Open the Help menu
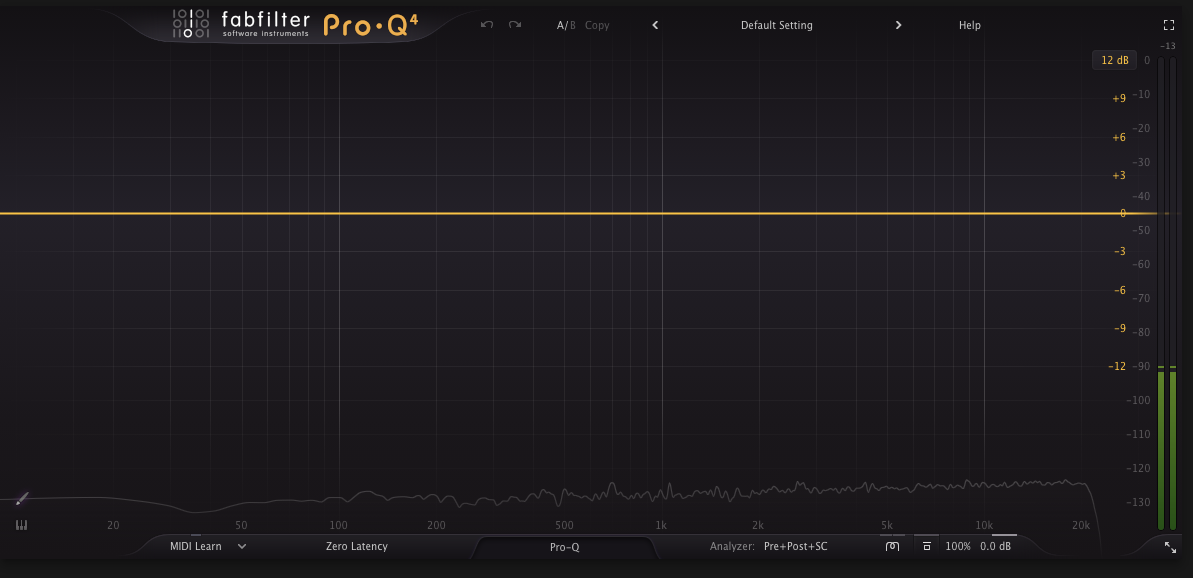The width and height of the screenshot is (1193, 578). click(969, 25)
